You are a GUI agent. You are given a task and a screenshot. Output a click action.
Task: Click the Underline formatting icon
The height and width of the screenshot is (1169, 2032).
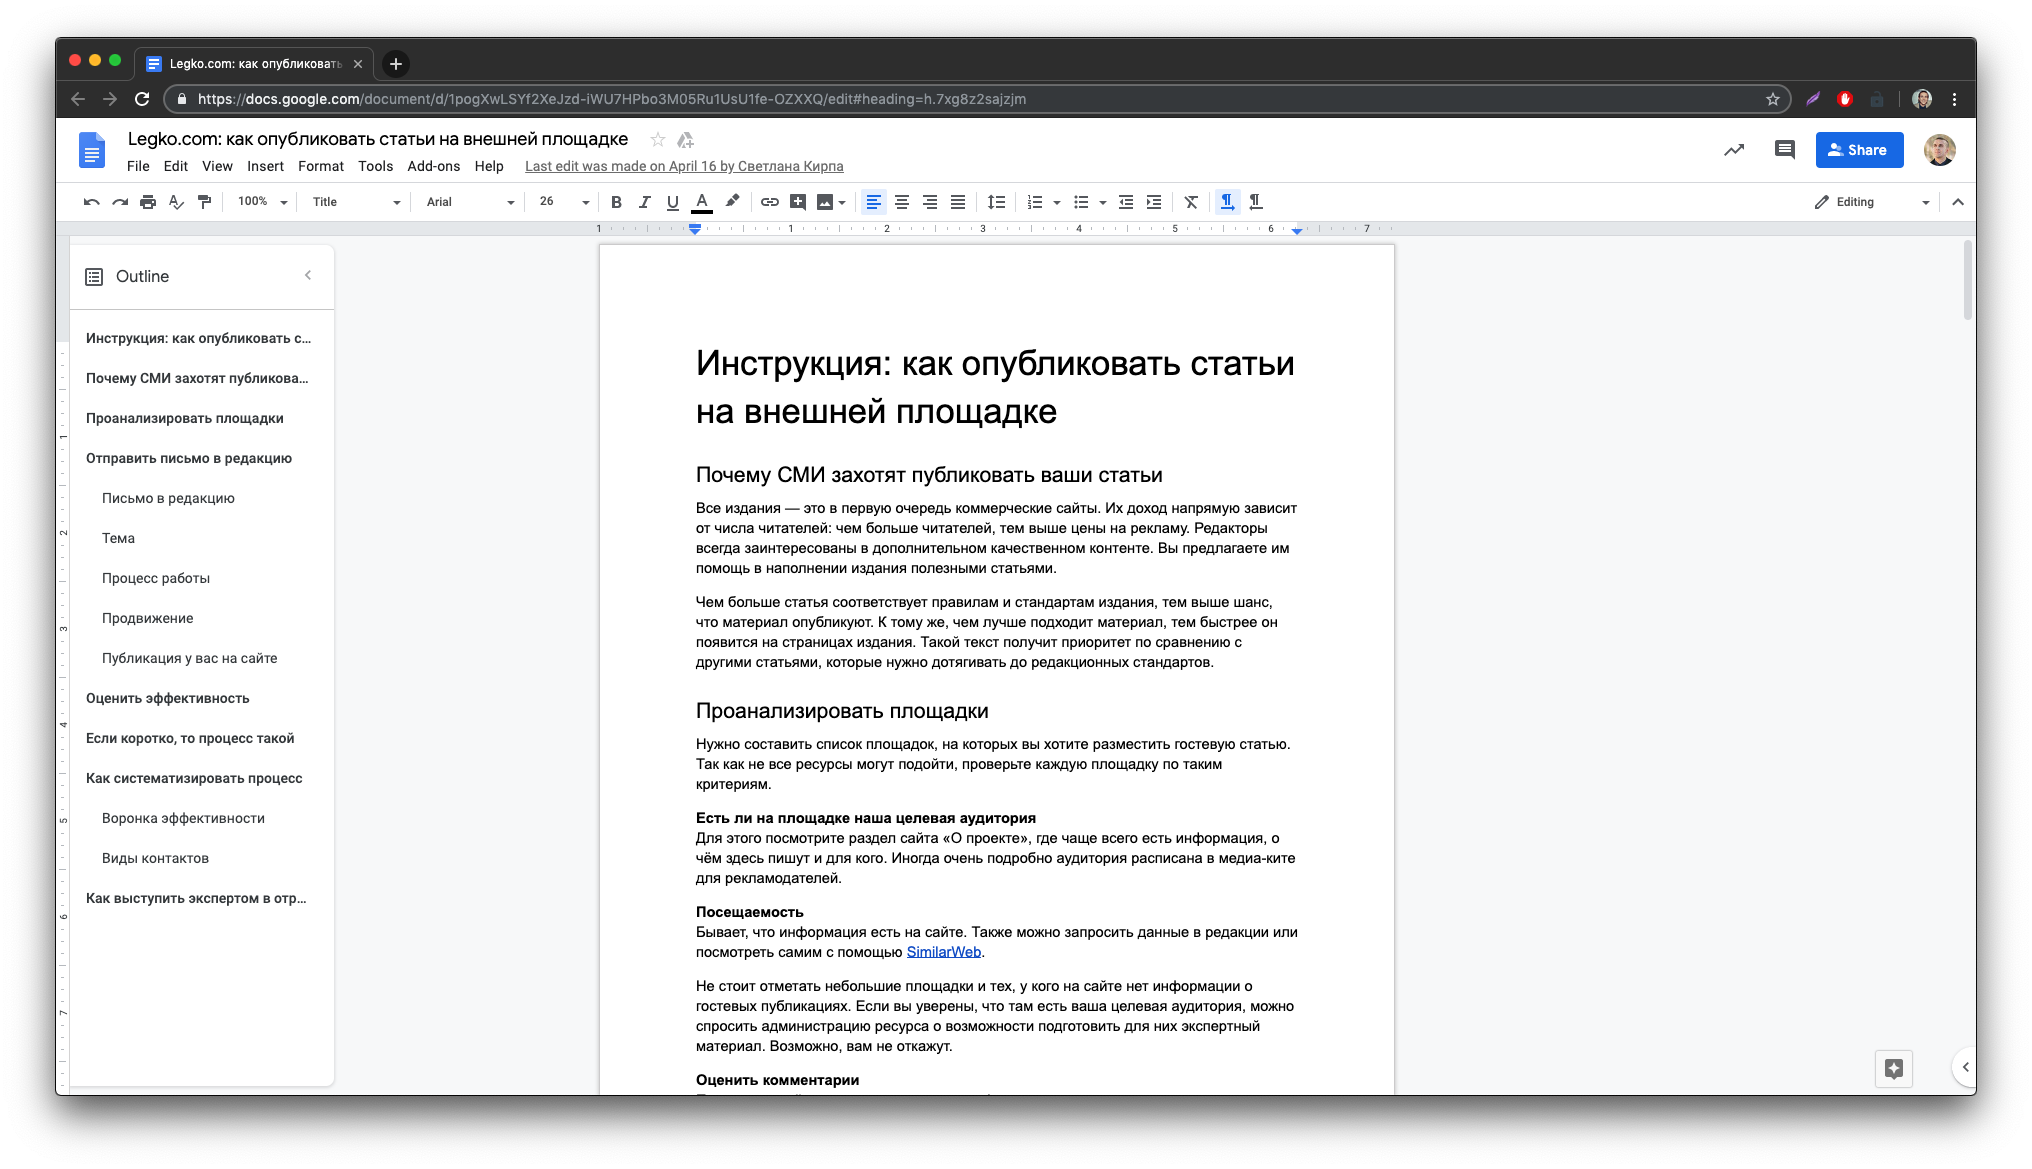click(x=671, y=202)
